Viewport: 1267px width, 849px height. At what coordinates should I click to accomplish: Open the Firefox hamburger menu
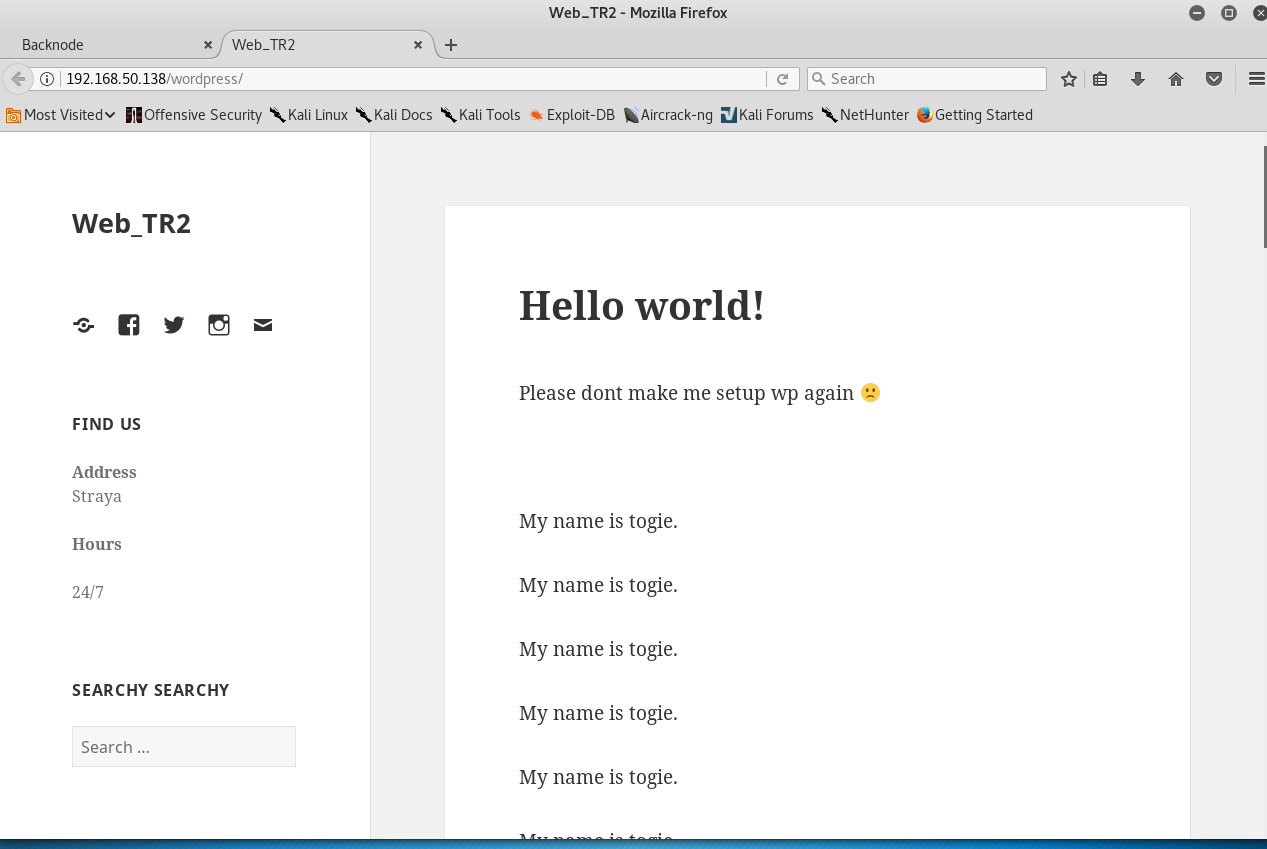[x=1256, y=79]
